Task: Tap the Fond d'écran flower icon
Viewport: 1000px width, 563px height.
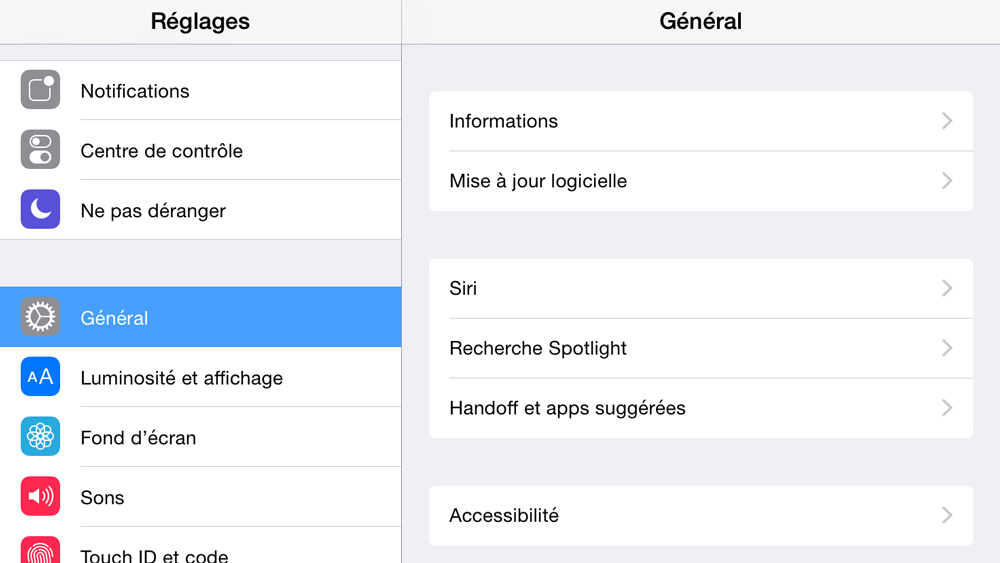Action: pos(40,437)
